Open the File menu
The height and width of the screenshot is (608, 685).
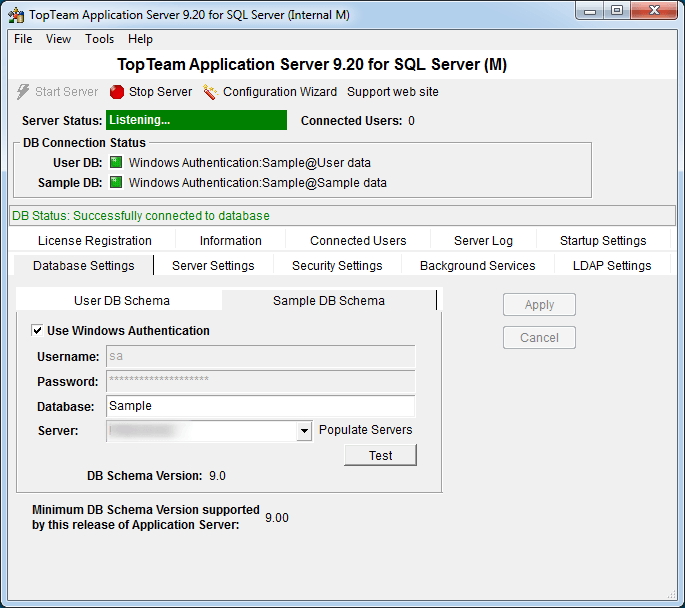pos(23,39)
